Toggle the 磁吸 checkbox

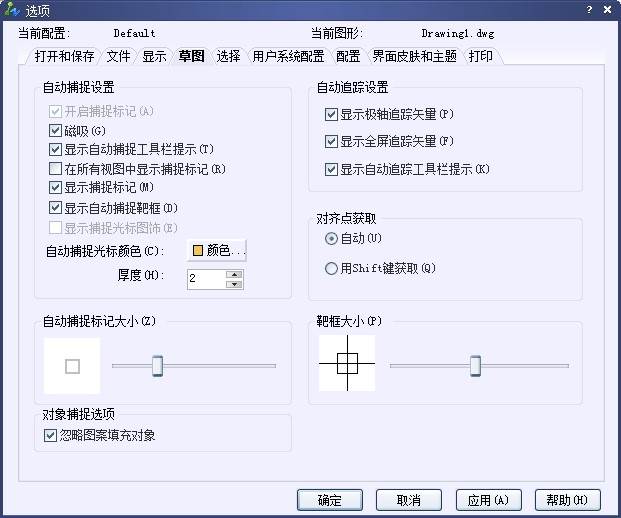tap(56, 130)
